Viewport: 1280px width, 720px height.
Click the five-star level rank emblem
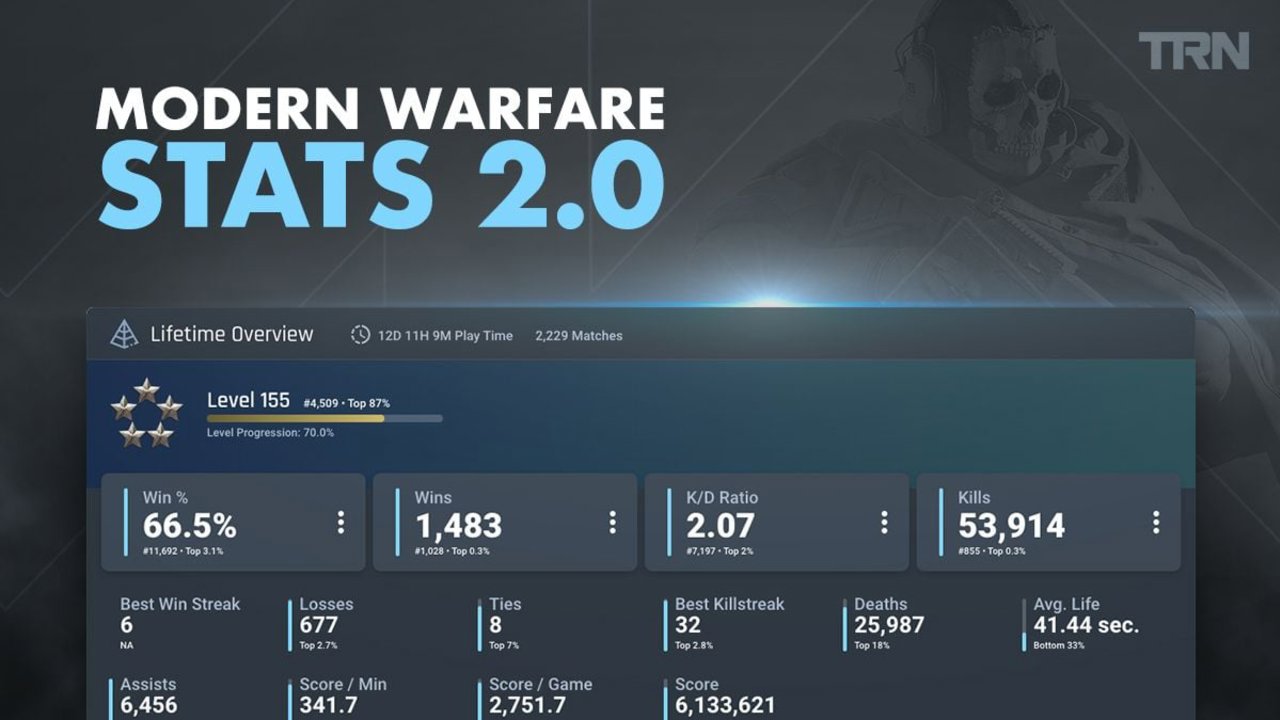click(146, 413)
